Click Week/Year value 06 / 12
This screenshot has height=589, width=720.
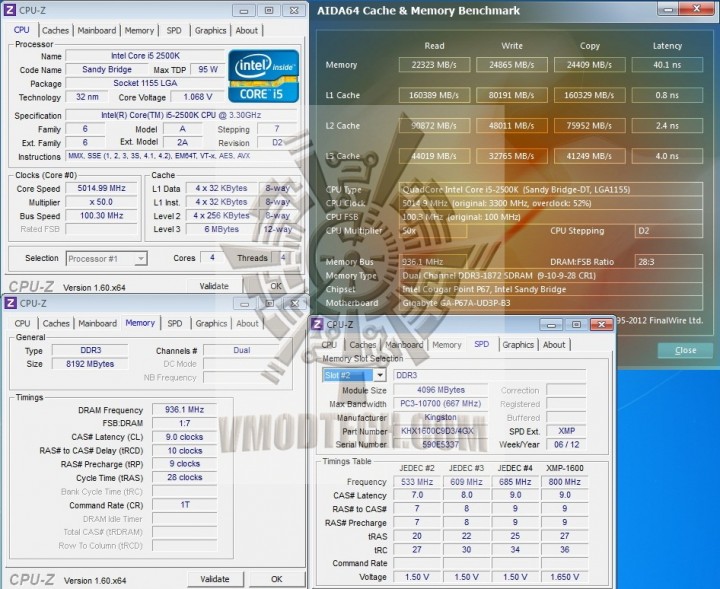(567, 444)
